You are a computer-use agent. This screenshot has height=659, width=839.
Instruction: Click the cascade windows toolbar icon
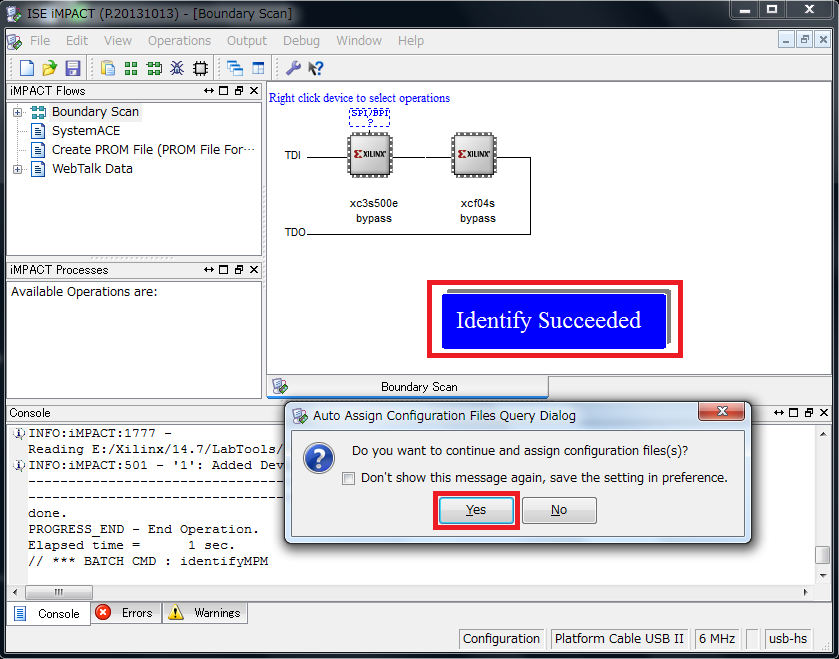click(235, 68)
